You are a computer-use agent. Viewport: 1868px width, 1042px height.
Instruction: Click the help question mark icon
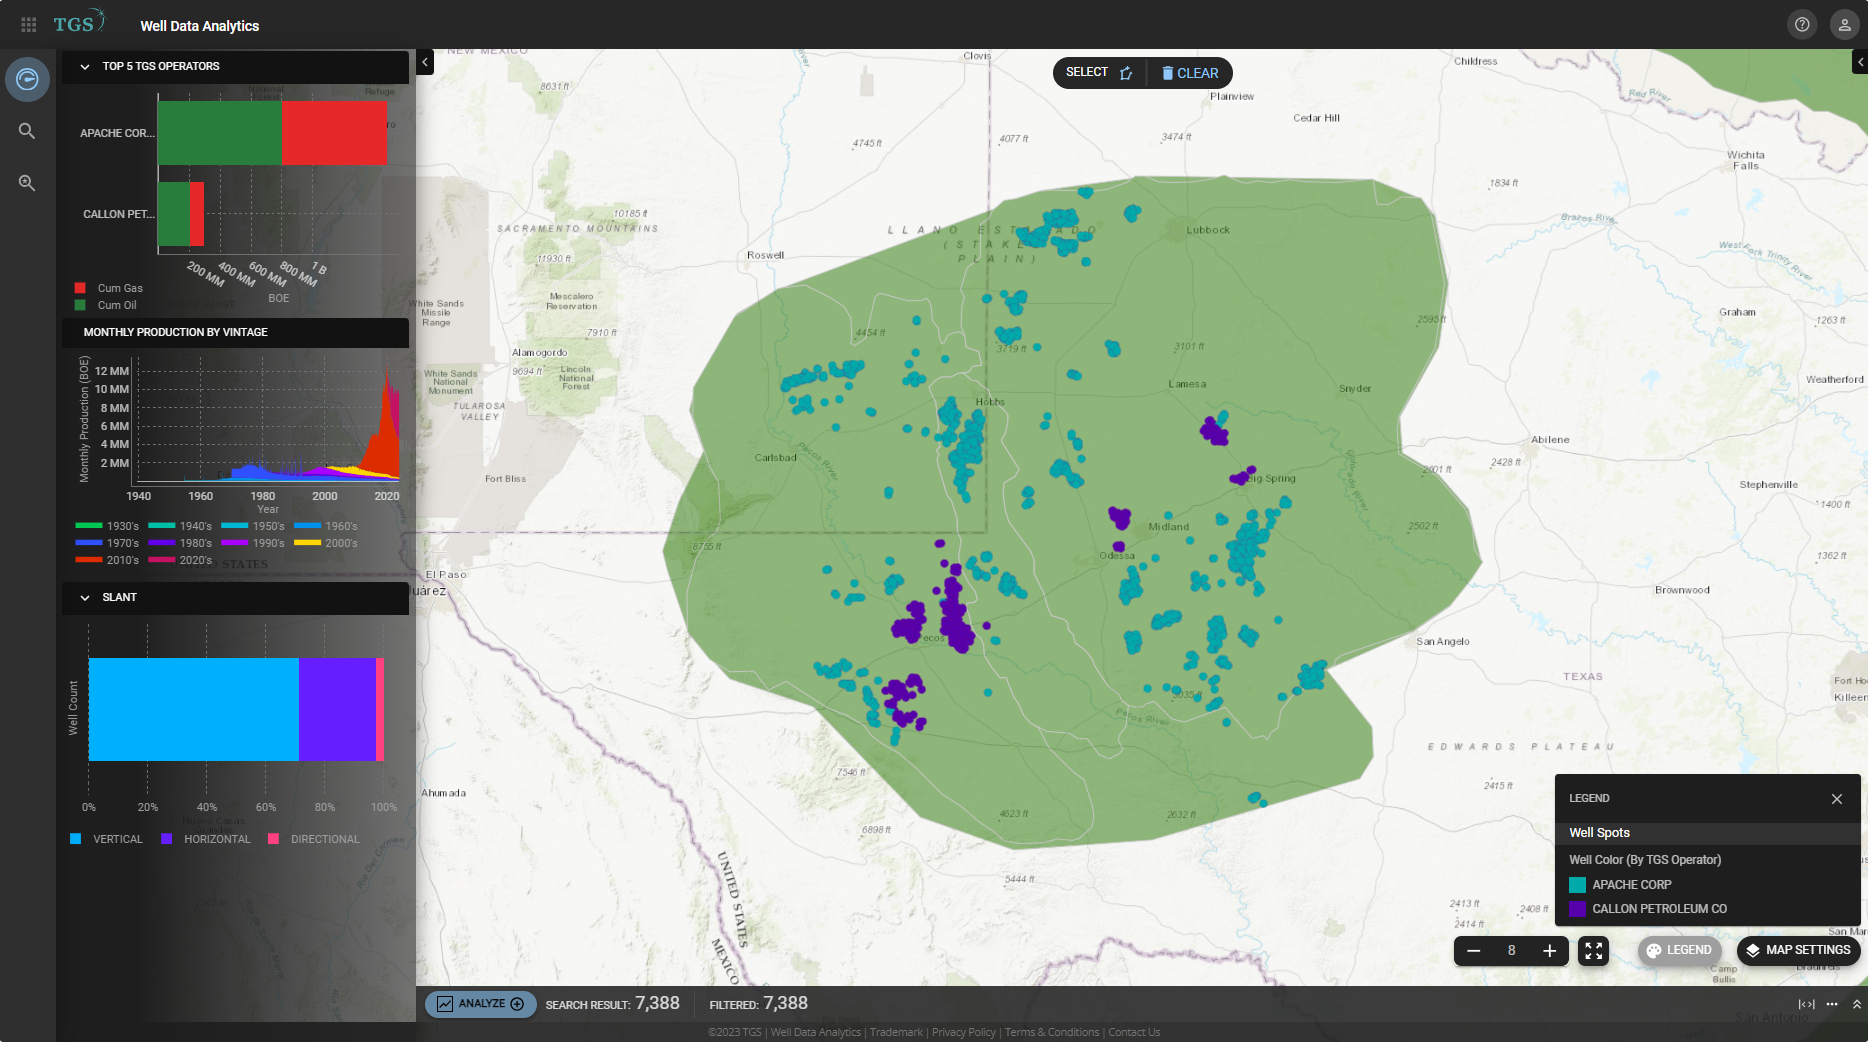click(1802, 25)
